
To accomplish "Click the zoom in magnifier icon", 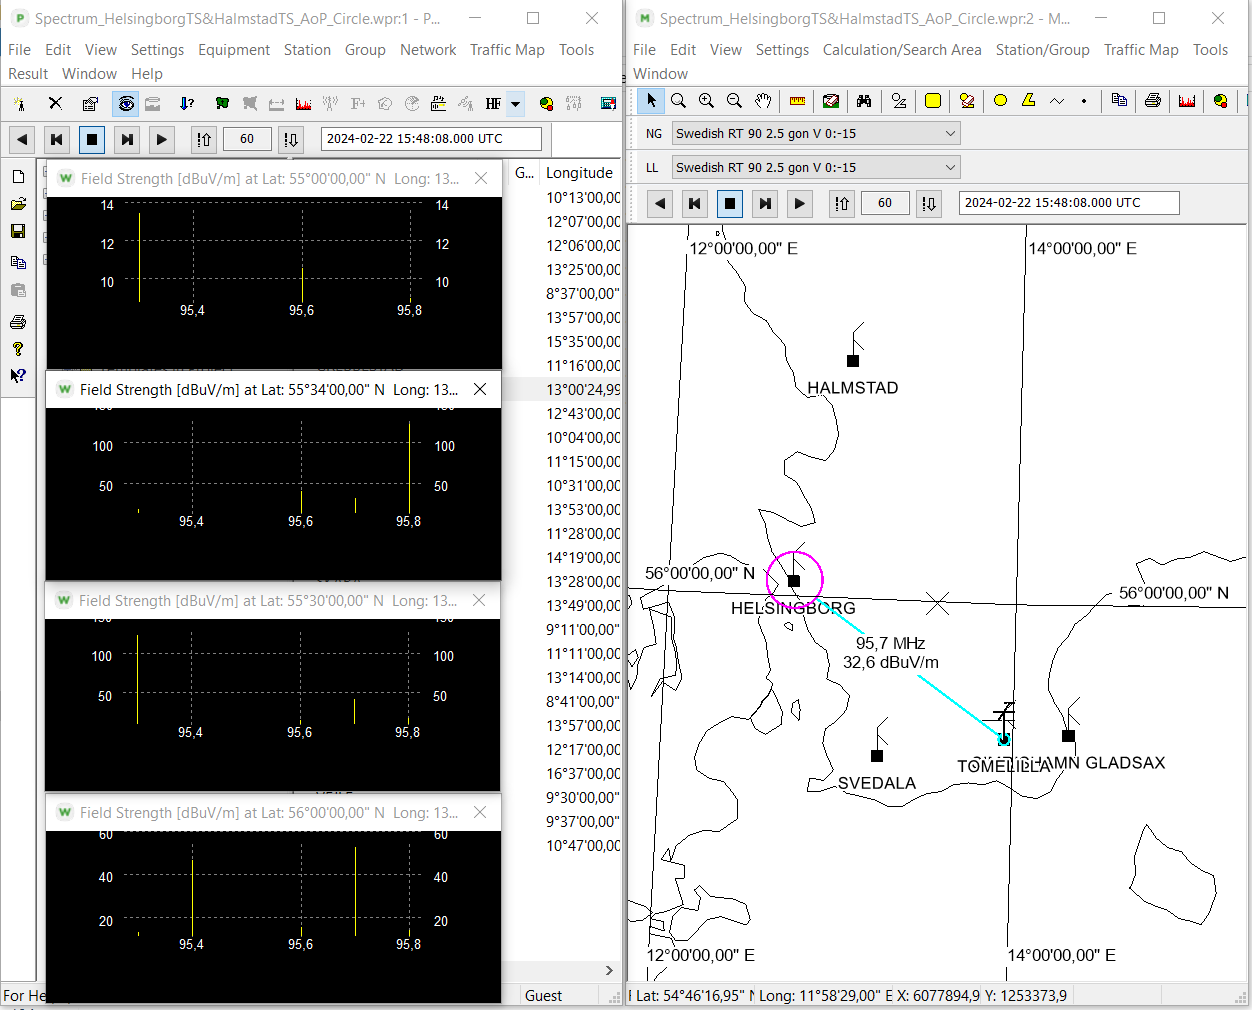I will pos(706,101).
